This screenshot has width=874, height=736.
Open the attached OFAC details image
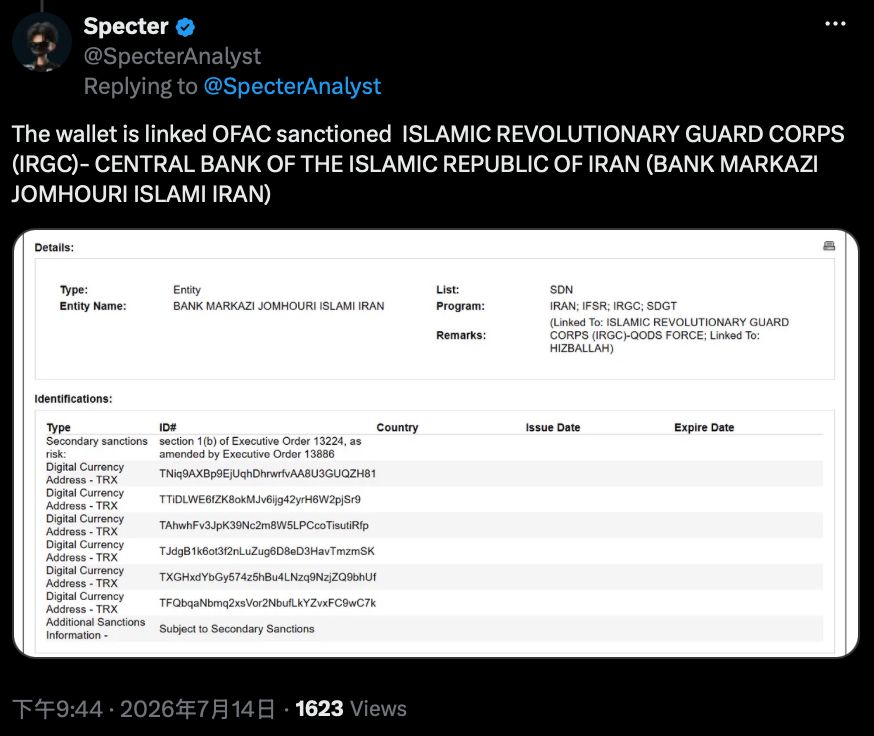[x=436, y=443]
